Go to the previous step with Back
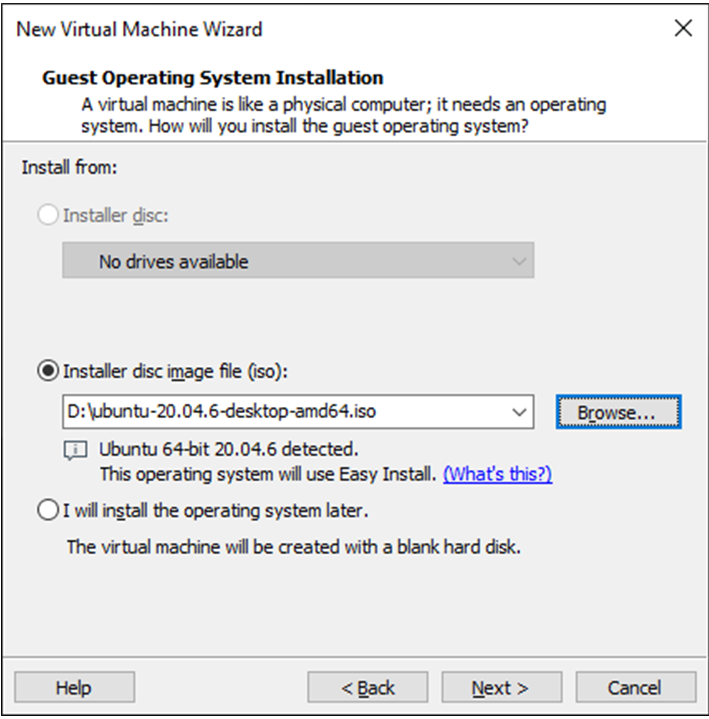 click(368, 688)
